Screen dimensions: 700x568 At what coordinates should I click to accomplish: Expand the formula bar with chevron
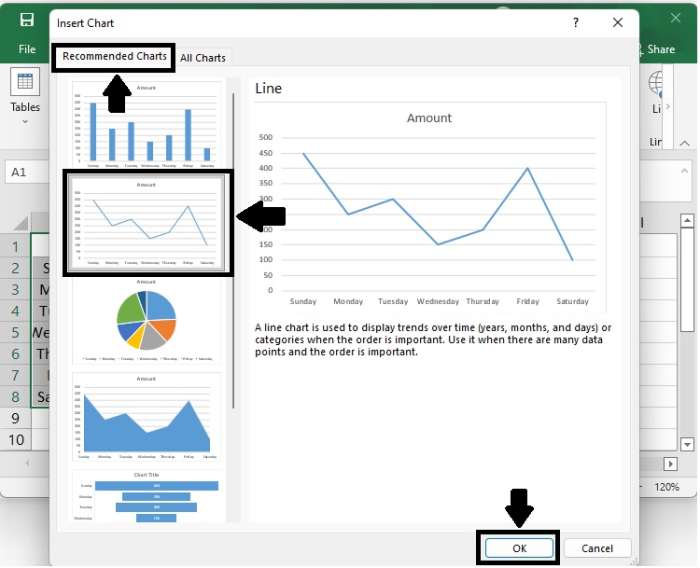(x=684, y=171)
